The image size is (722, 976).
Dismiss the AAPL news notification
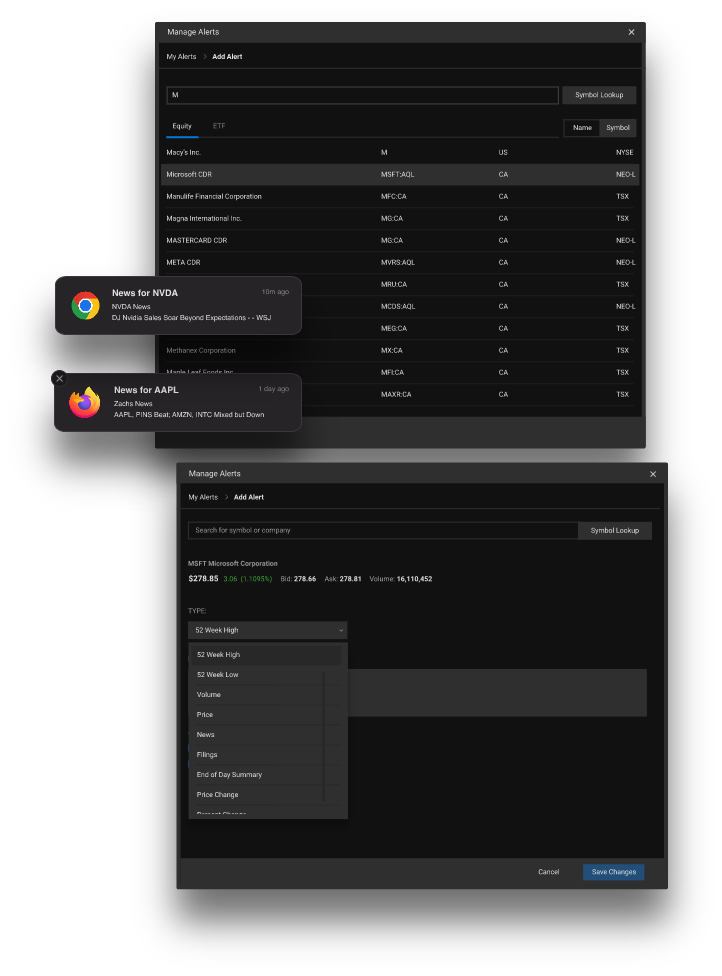coord(59,378)
